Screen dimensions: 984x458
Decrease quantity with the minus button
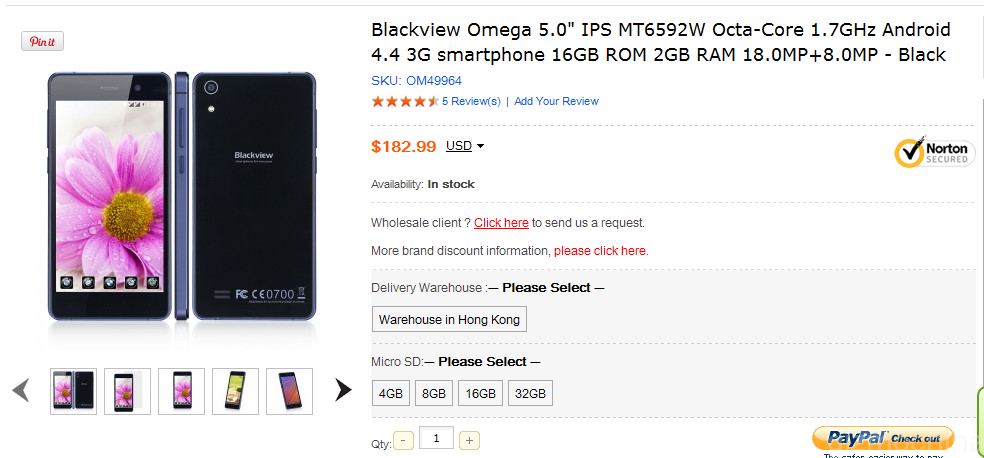tap(404, 440)
